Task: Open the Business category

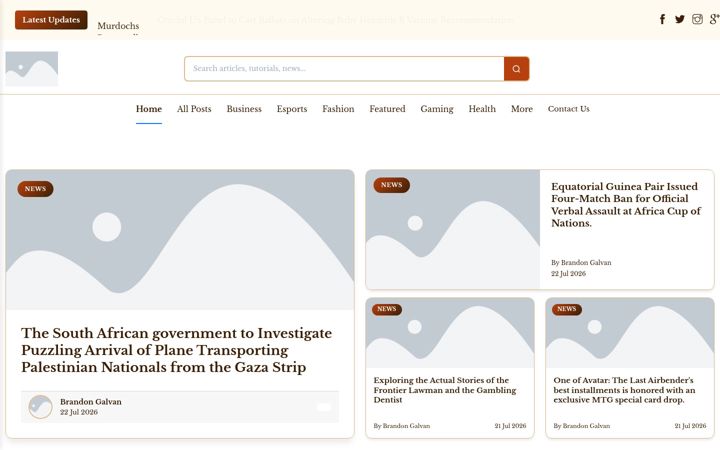Action: 244,109
